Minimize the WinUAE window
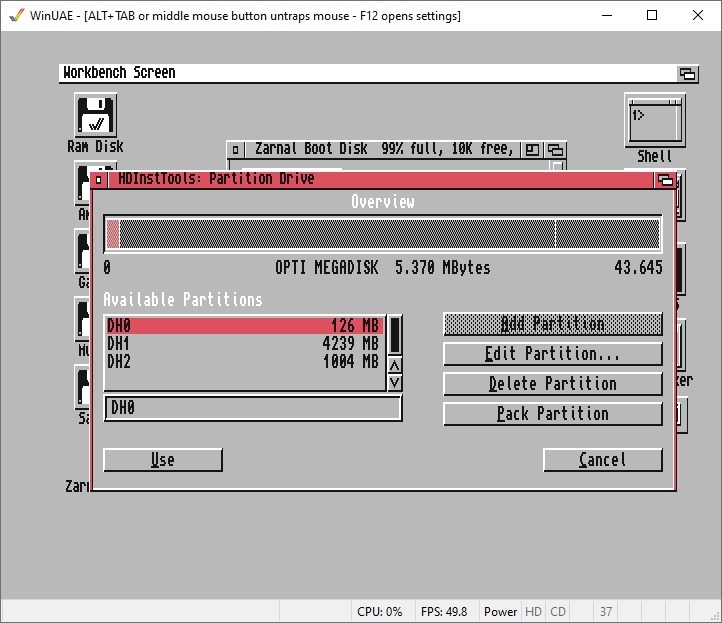Viewport: 722px width, 623px height. [607, 15]
